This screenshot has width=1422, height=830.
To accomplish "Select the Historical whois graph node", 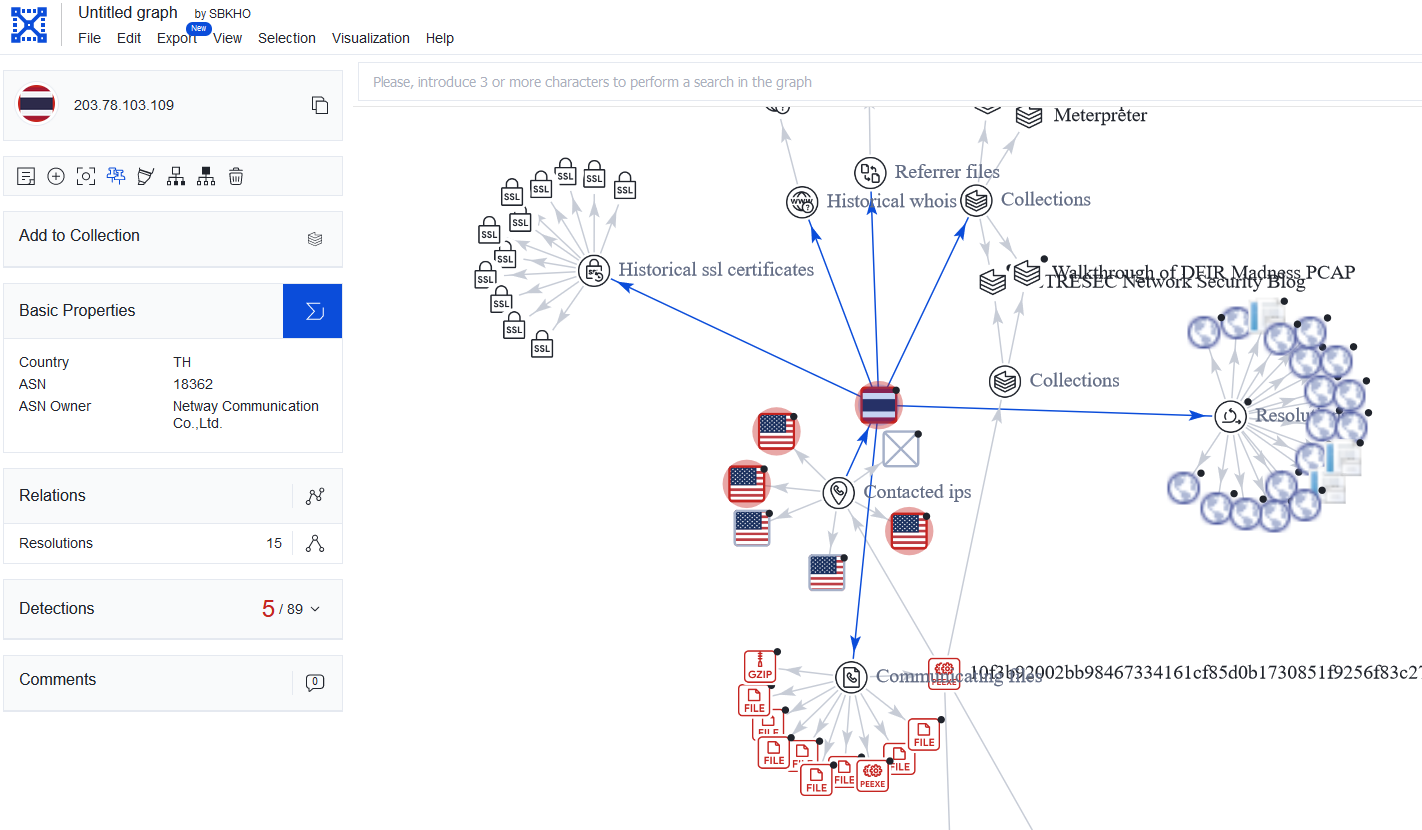I will [x=802, y=202].
